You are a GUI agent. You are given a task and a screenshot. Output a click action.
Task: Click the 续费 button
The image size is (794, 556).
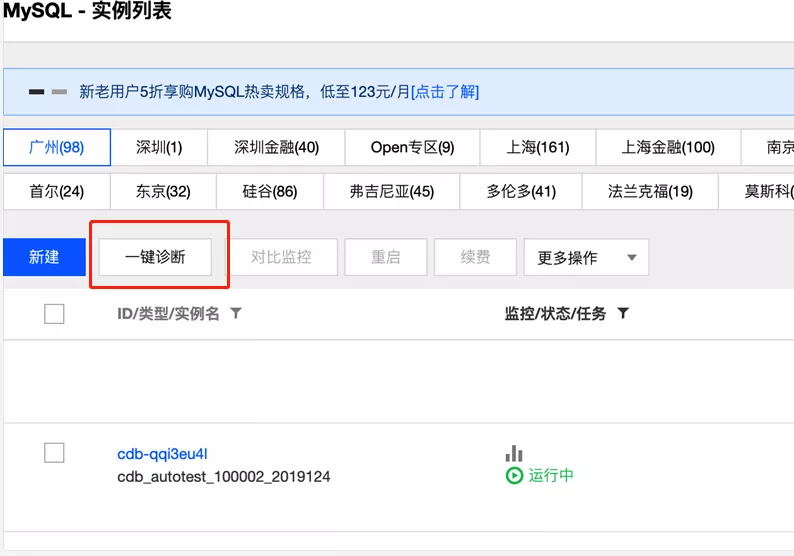point(475,257)
